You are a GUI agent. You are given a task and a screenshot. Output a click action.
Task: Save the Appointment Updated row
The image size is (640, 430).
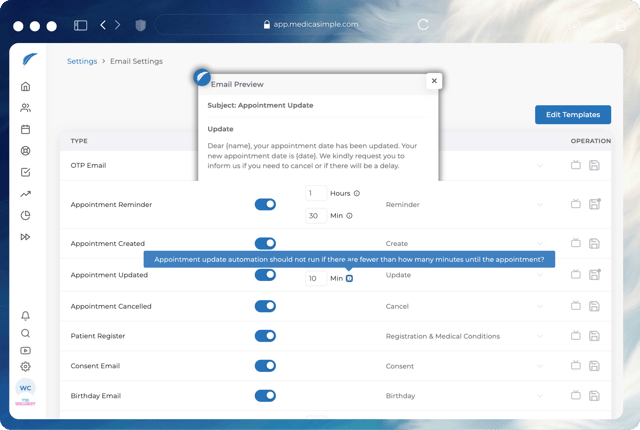[594, 274]
